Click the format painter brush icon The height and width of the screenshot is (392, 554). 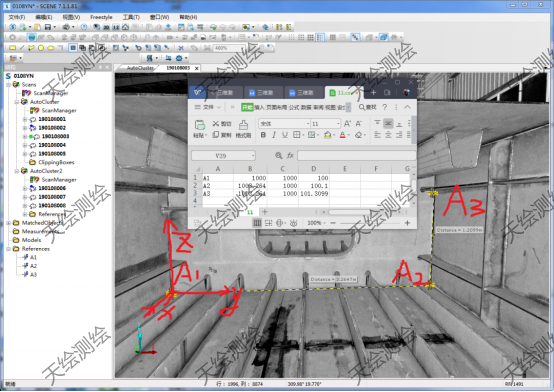(243, 125)
